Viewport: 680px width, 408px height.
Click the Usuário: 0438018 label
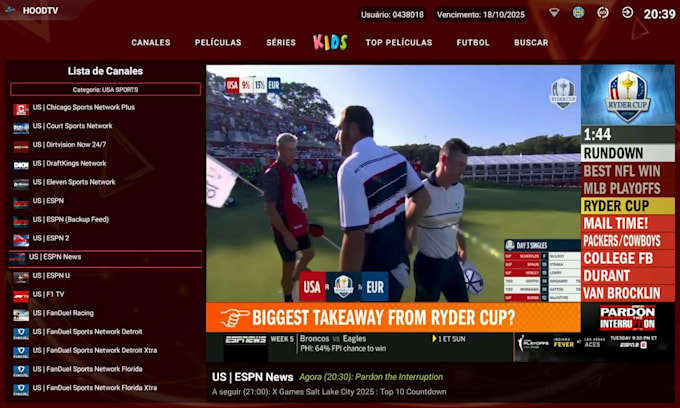point(392,15)
